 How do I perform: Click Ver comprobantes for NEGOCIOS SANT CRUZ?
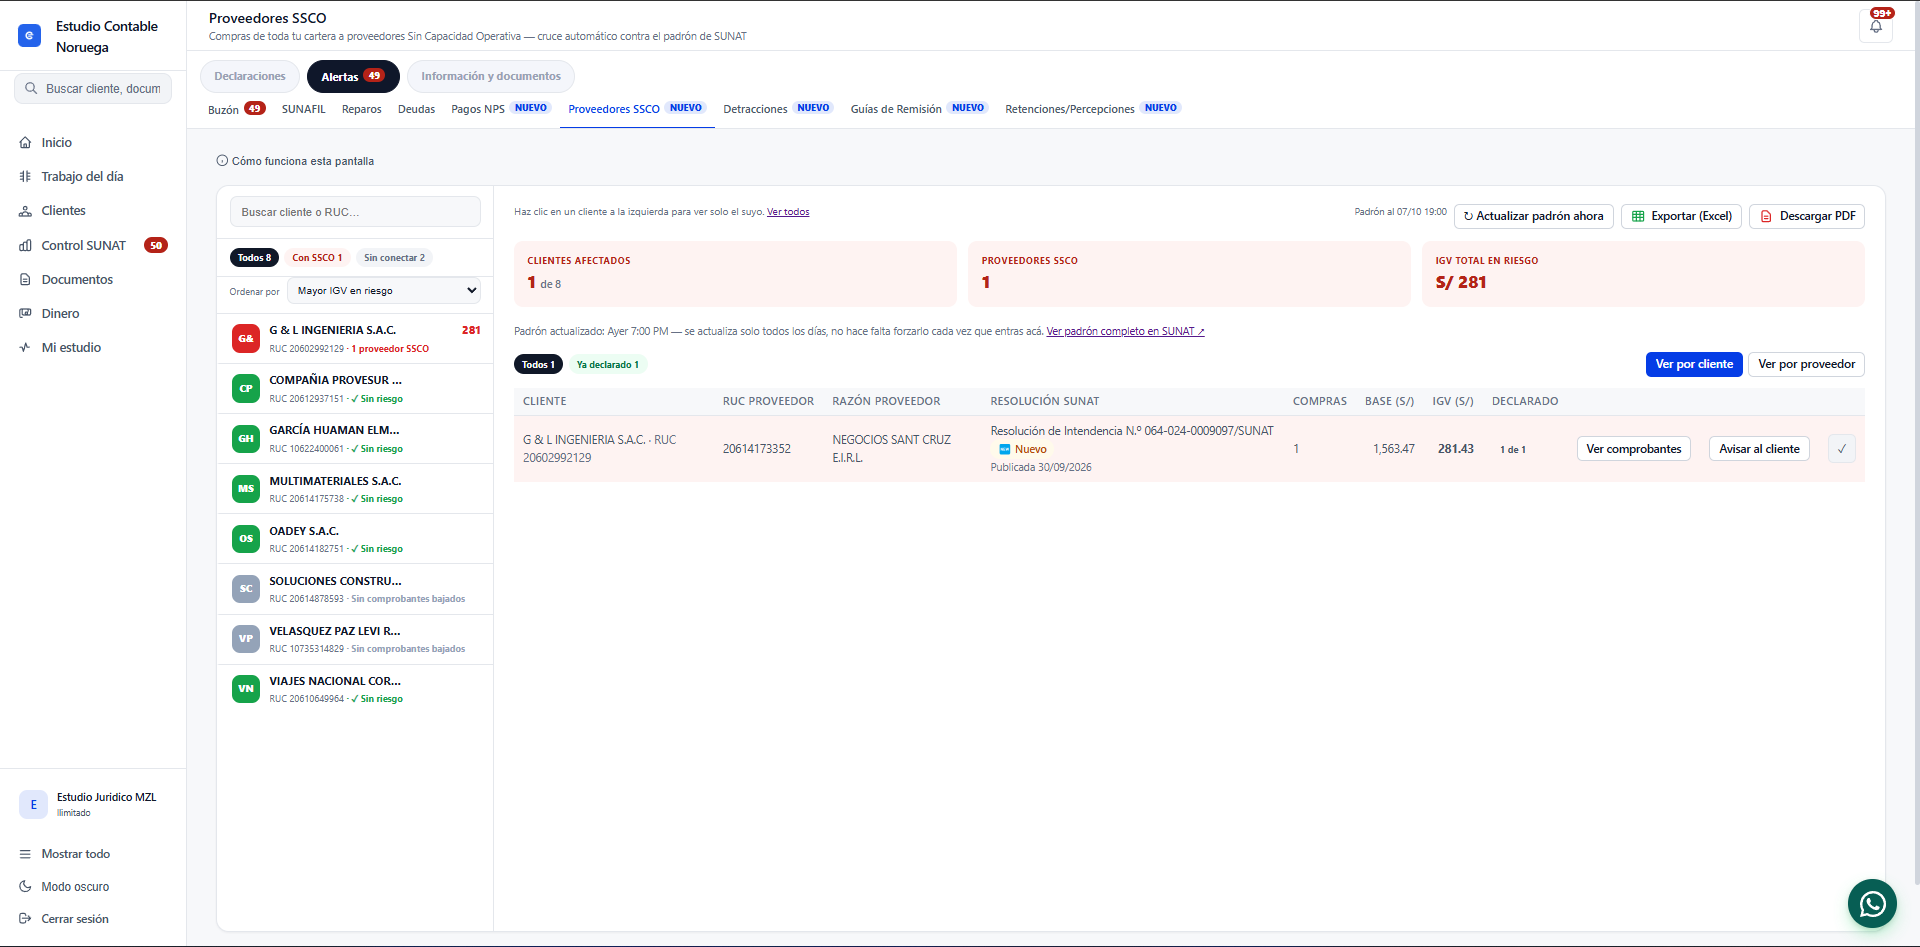pyautogui.click(x=1634, y=449)
